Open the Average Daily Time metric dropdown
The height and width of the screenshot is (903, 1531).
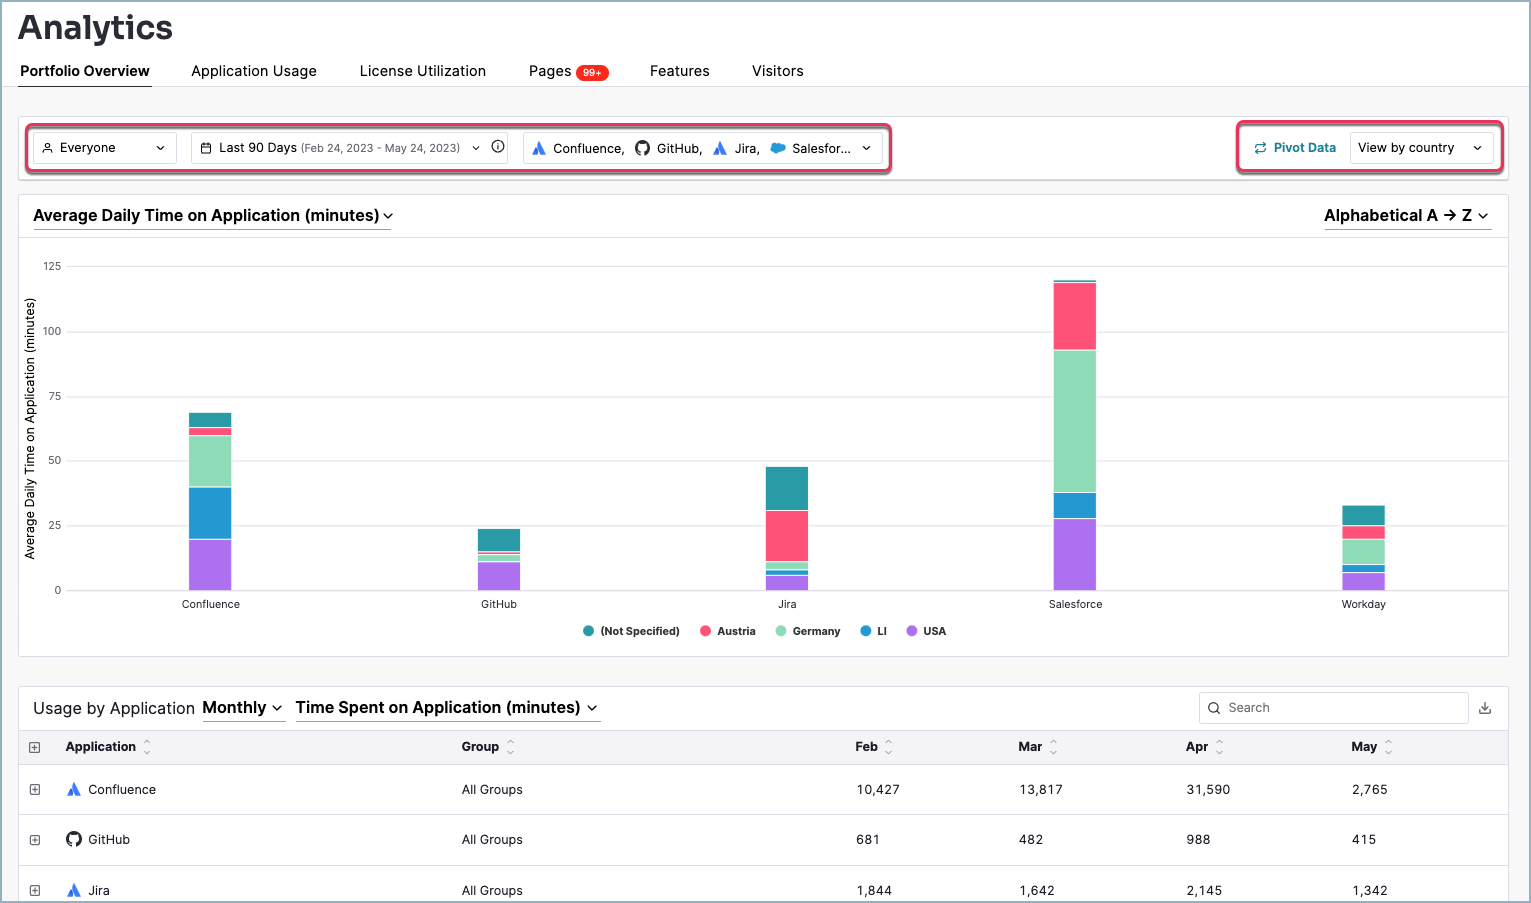[213, 216]
